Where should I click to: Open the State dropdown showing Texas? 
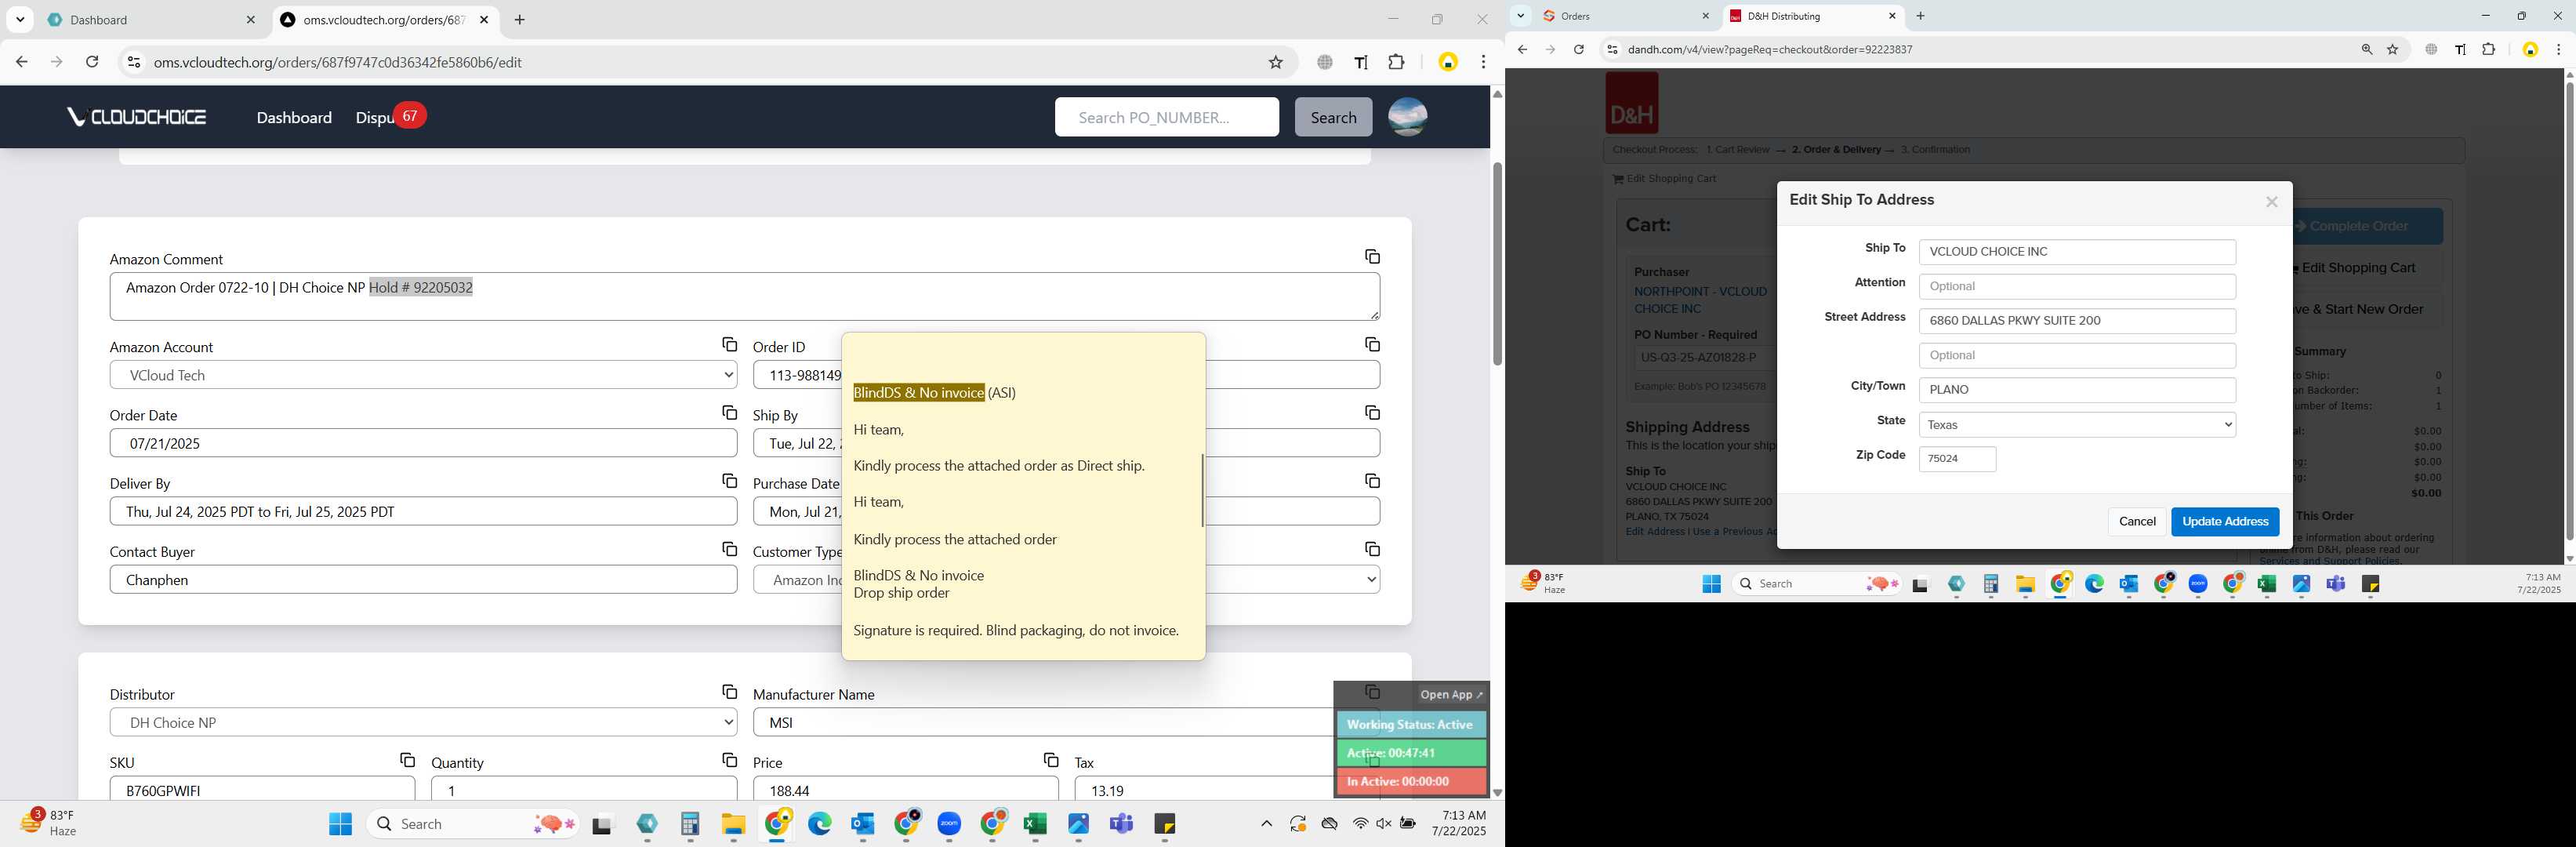[2077, 425]
